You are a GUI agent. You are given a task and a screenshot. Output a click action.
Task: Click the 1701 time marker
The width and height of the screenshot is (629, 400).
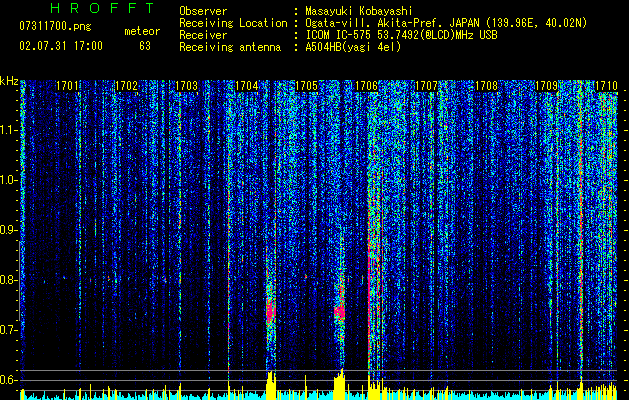67,86
